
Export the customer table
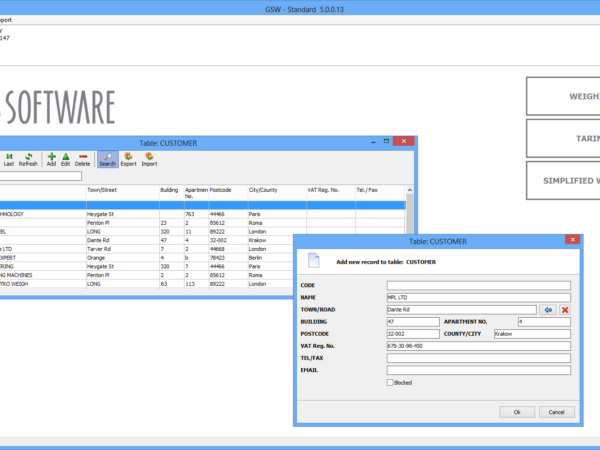(129, 159)
